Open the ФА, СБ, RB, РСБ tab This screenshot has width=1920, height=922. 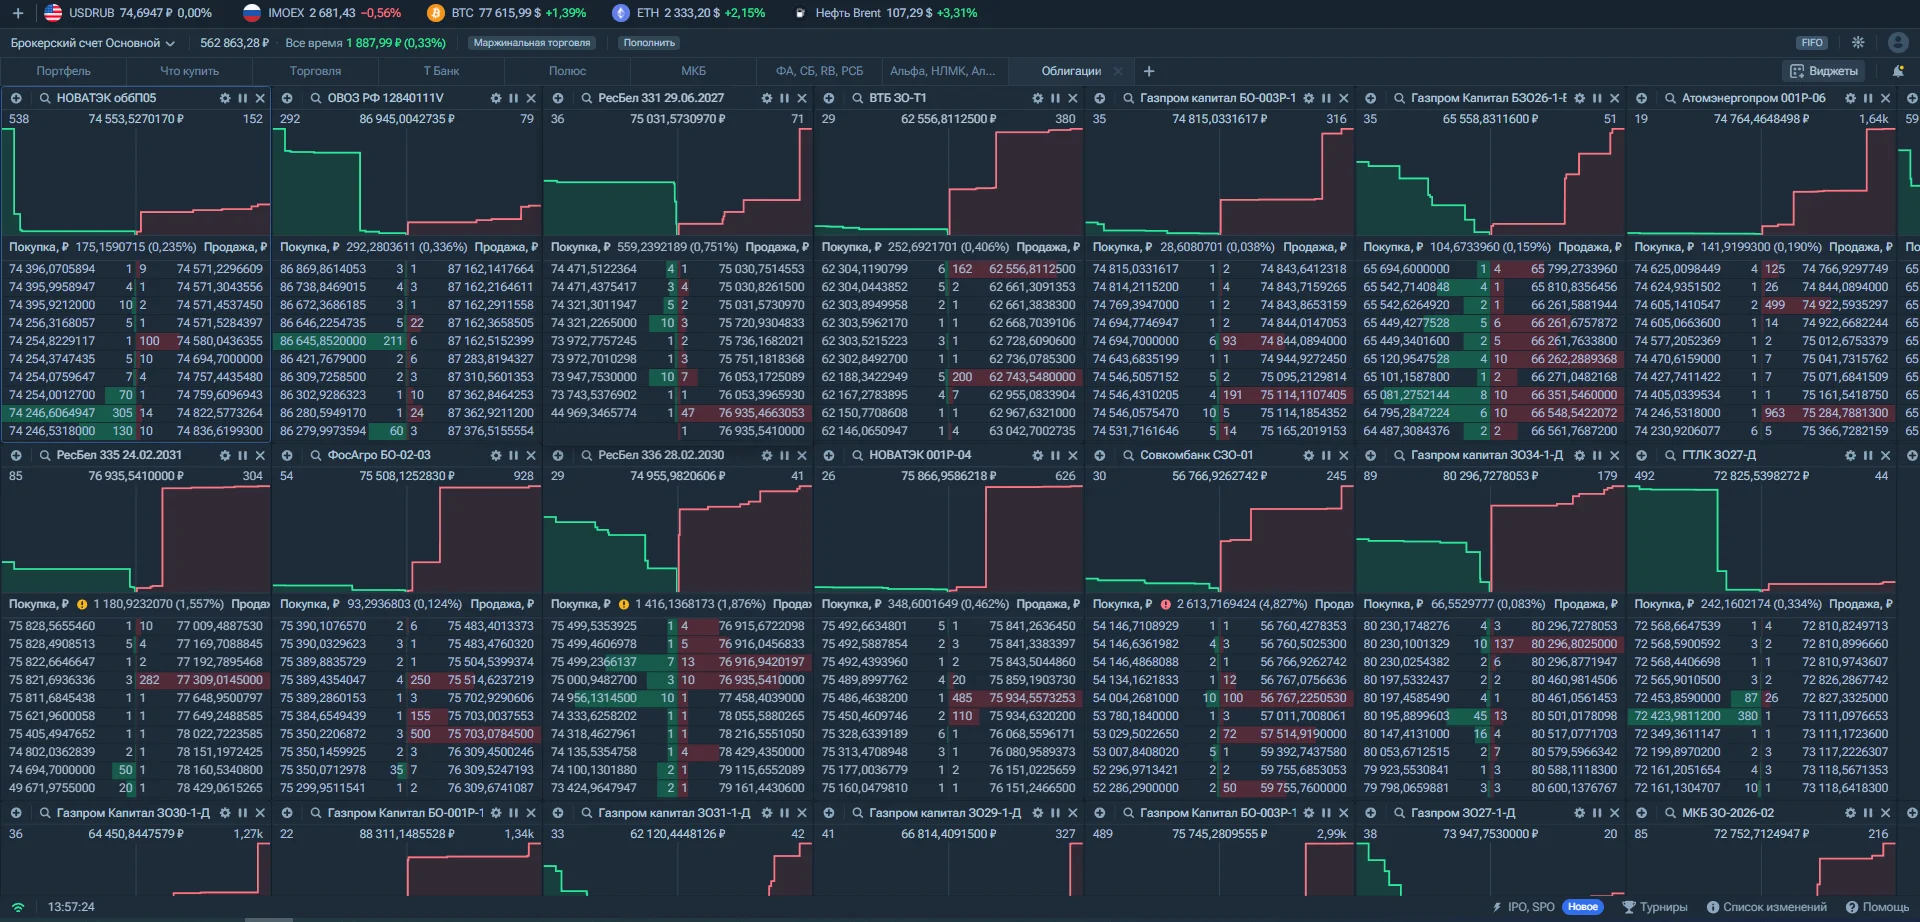pyautogui.click(x=819, y=71)
